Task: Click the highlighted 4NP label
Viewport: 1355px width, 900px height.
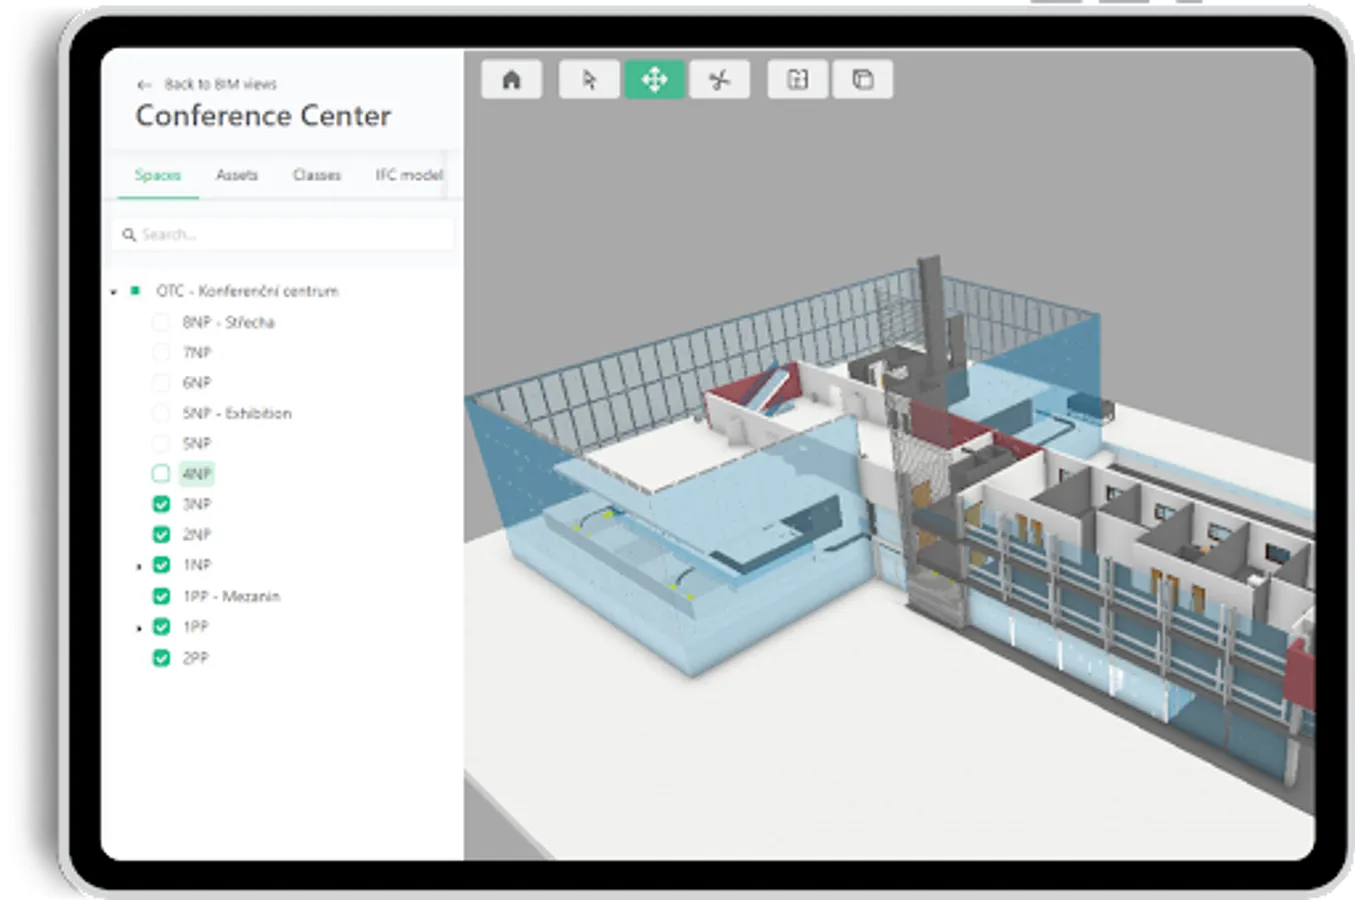Action: click(197, 473)
